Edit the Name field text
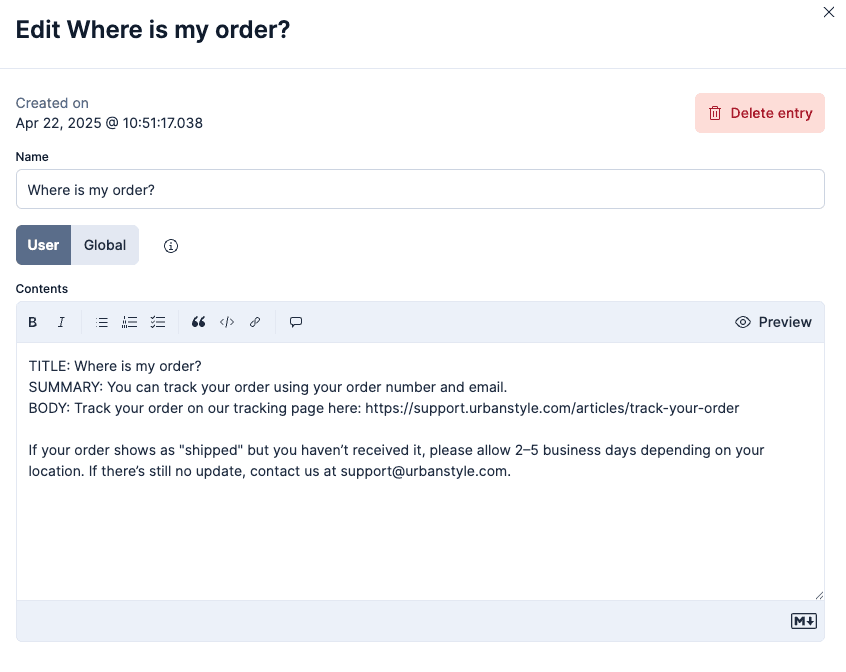 (x=420, y=189)
